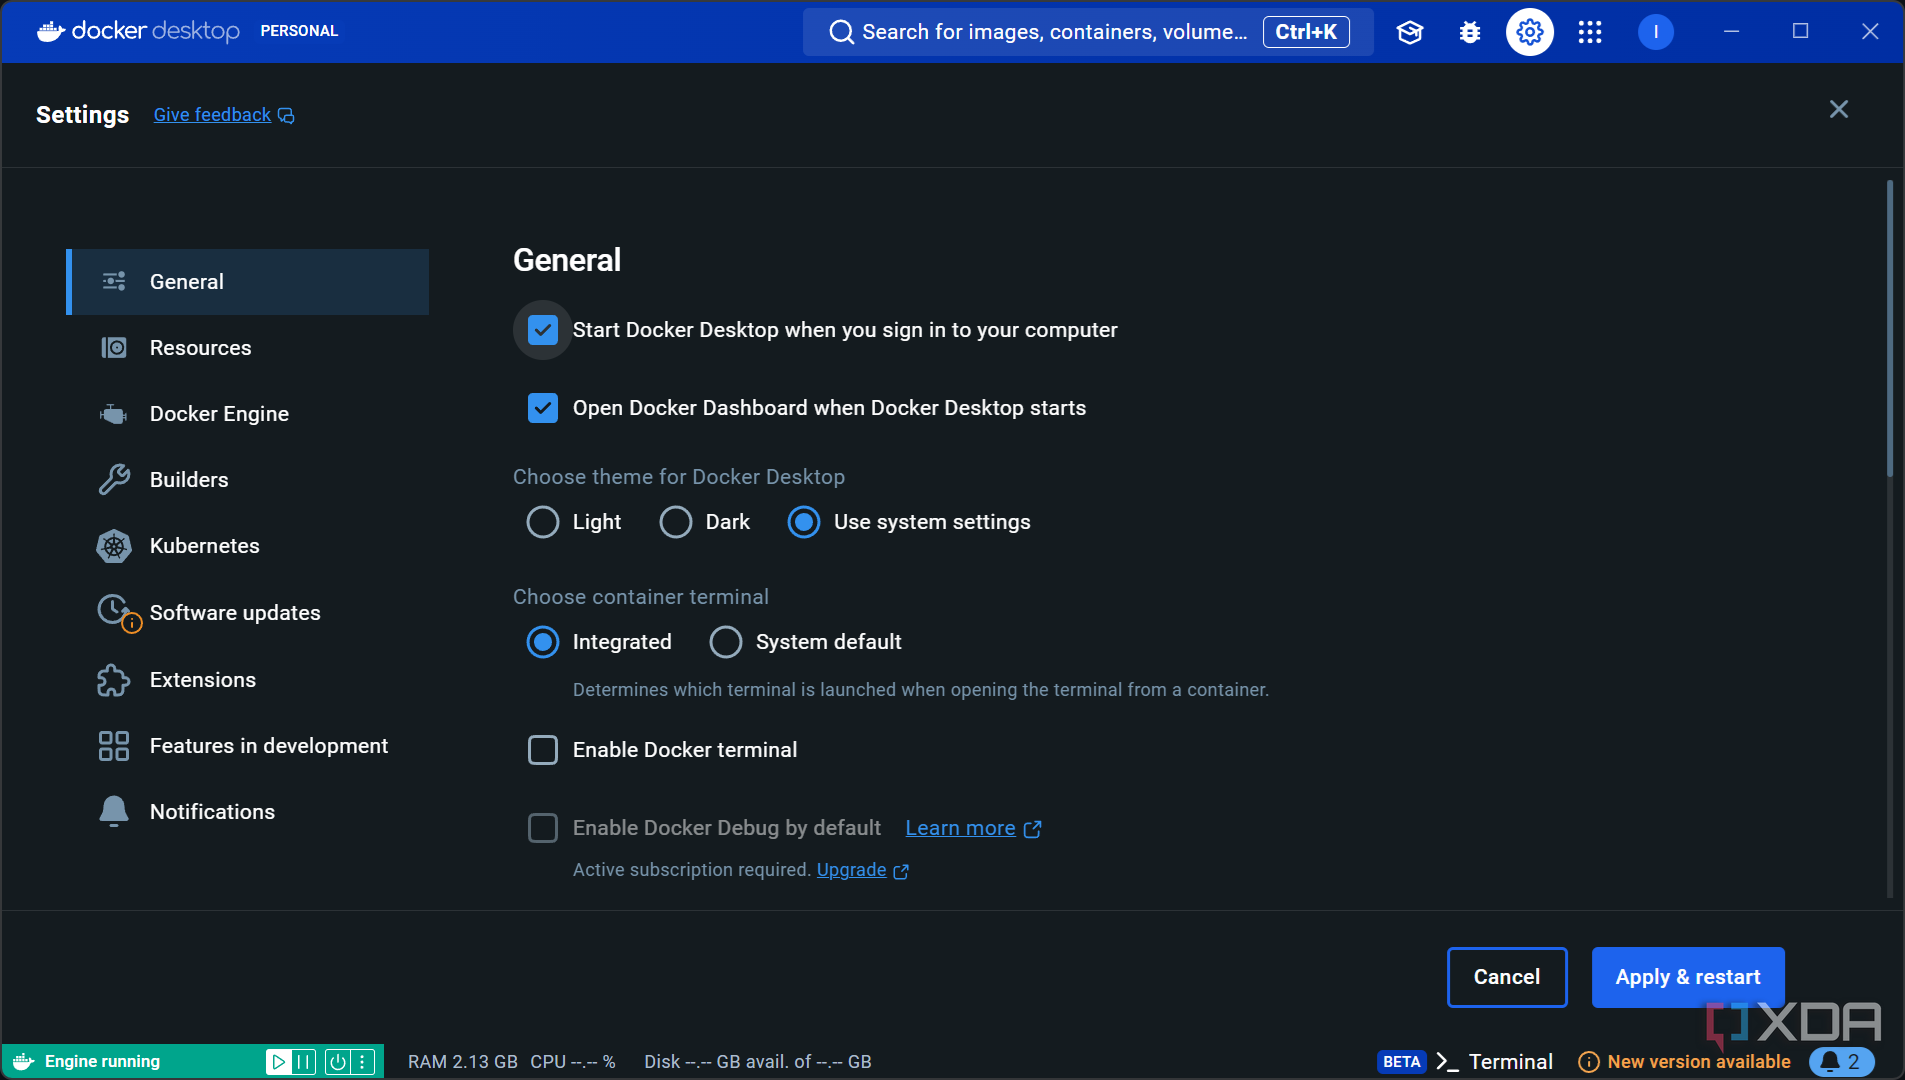
Task: Open the Resources settings section
Action: (x=248, y=348)
